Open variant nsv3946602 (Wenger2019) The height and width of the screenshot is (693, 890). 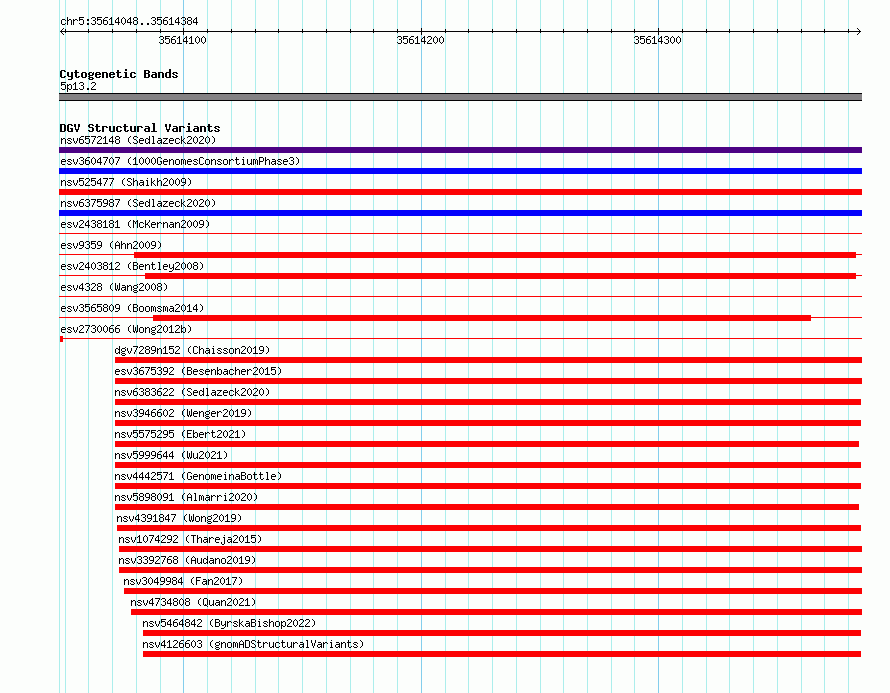pos(183,413)
